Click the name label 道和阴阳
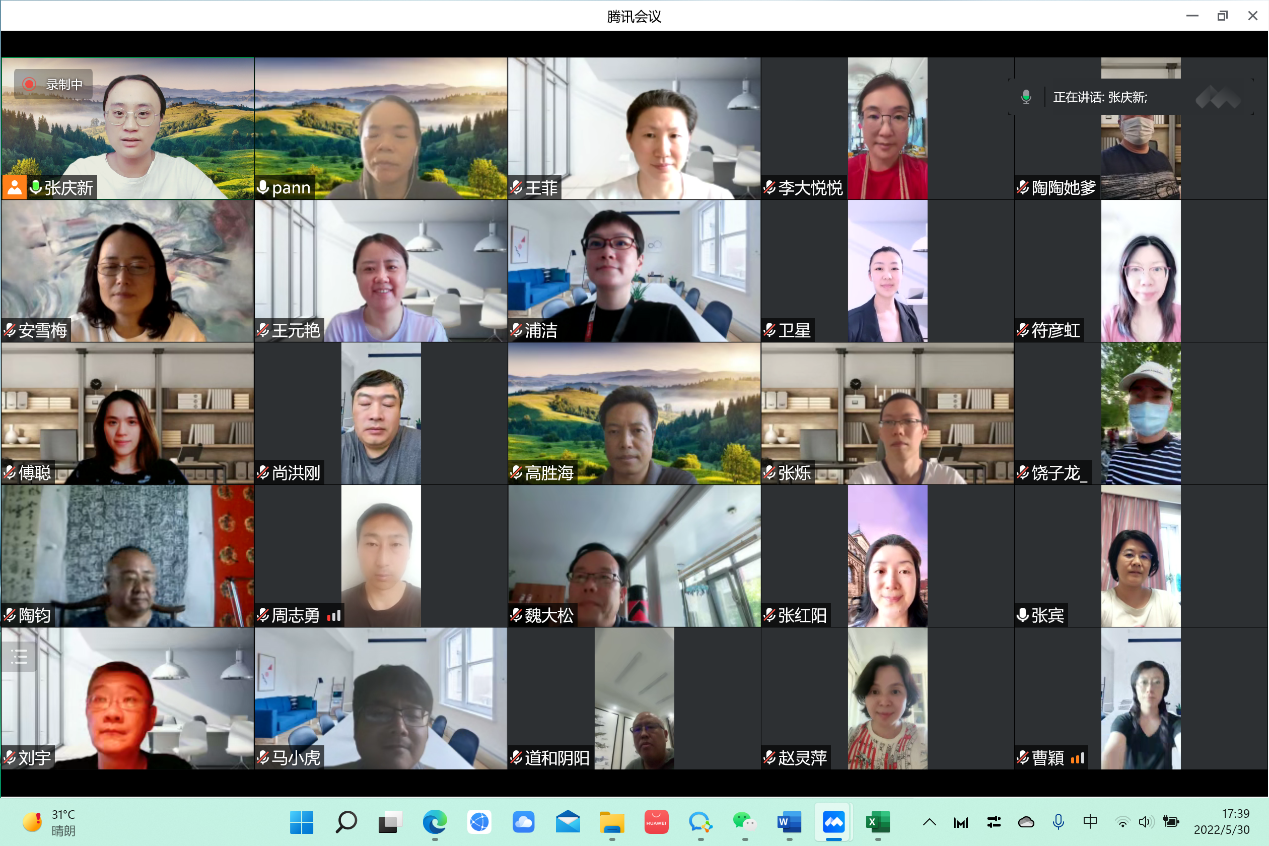 click(558, 758)
